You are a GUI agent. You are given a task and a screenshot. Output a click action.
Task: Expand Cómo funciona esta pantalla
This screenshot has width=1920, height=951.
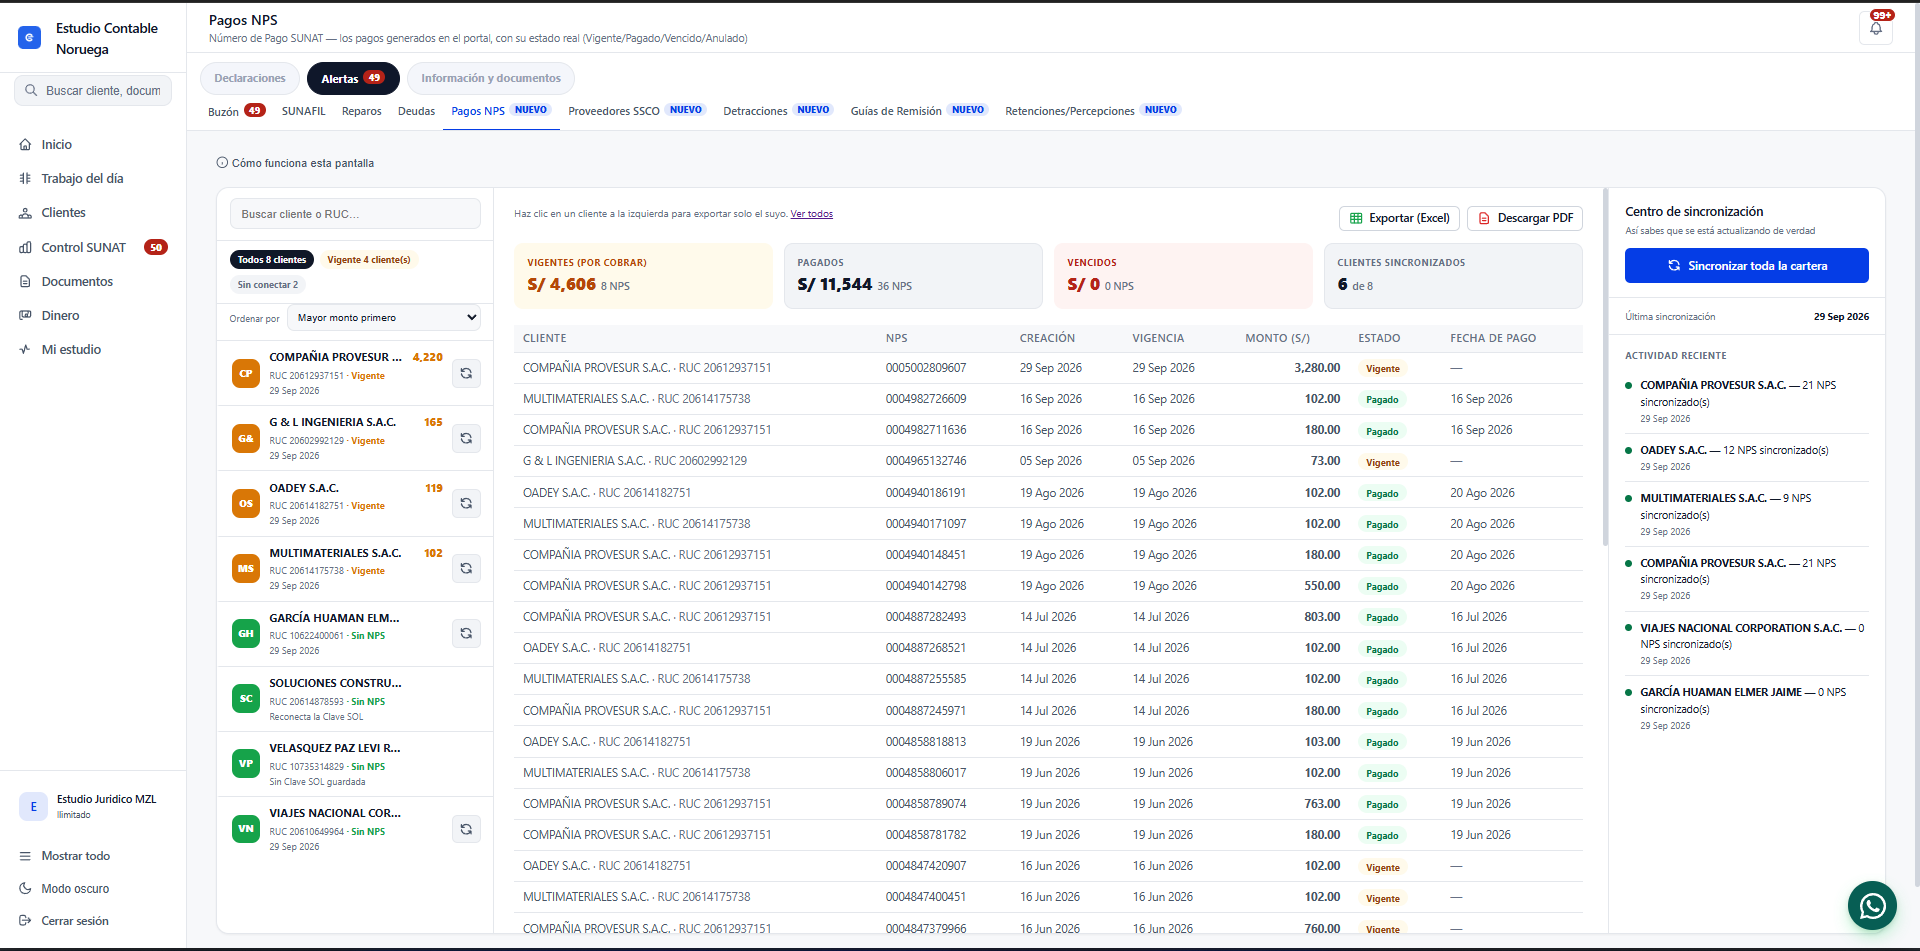coord(296,163)
